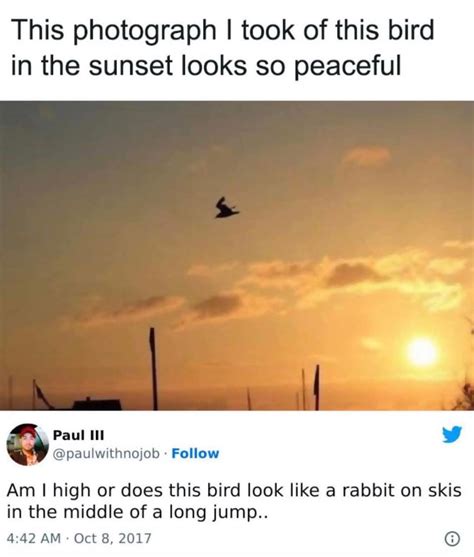
Task: Click the blue Twitter bird logo
Action: 452,434
